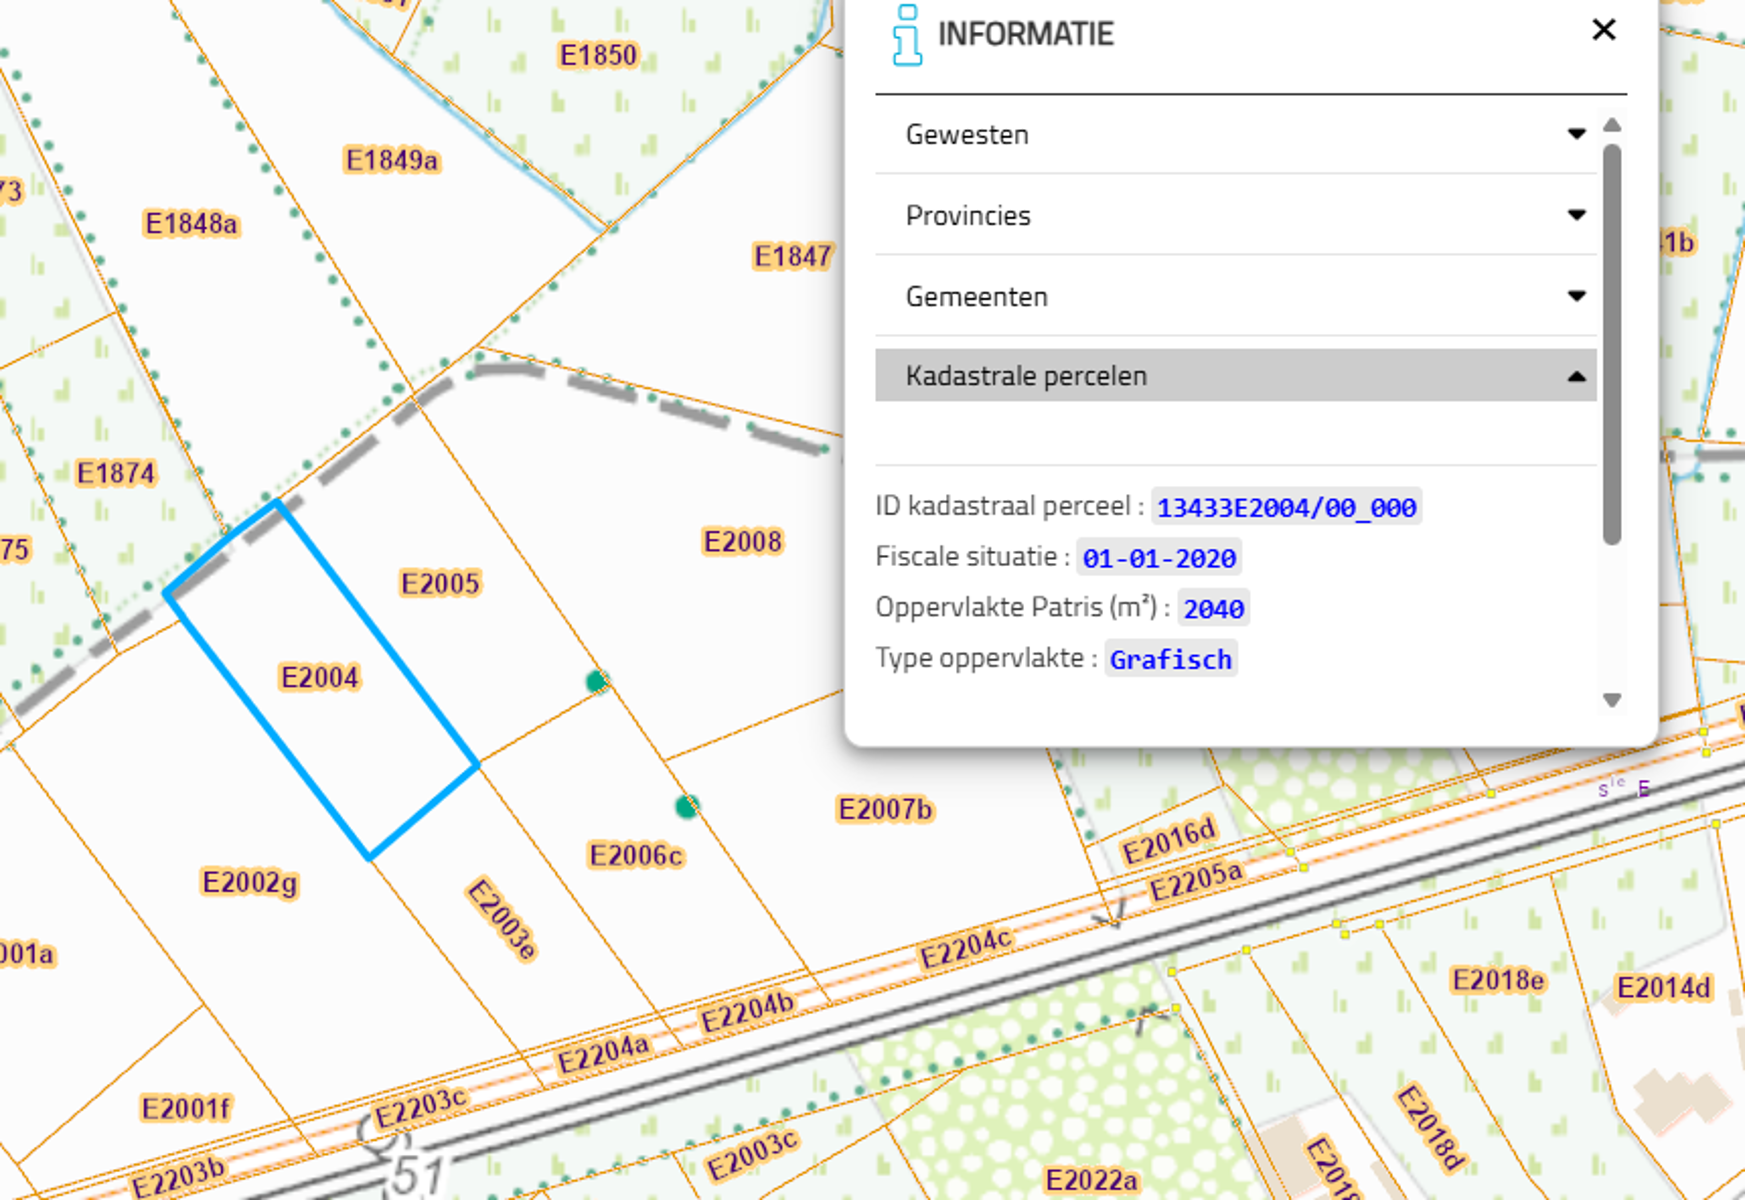1745x1200 pixels.
Task: Click the fiscal date 01-01-2020
Action: (x=1159, y=558)
